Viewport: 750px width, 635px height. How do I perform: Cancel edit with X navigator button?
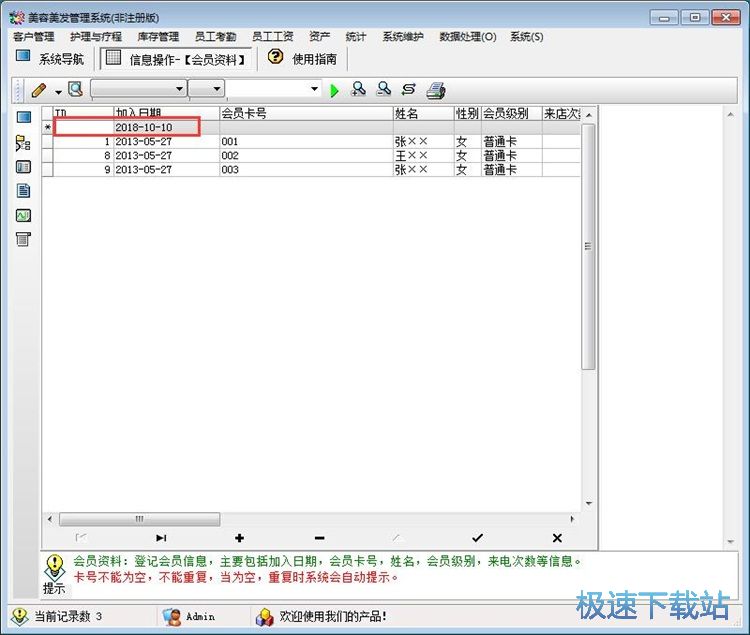click(x=557, y=538)
